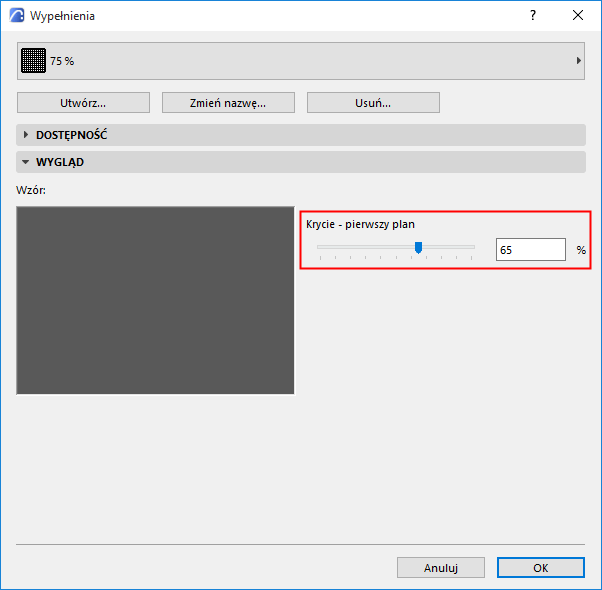The width and height of the screenshot is (602, 590).
Task: Close the Wypełnienia dialog
Action: (578, 15)
